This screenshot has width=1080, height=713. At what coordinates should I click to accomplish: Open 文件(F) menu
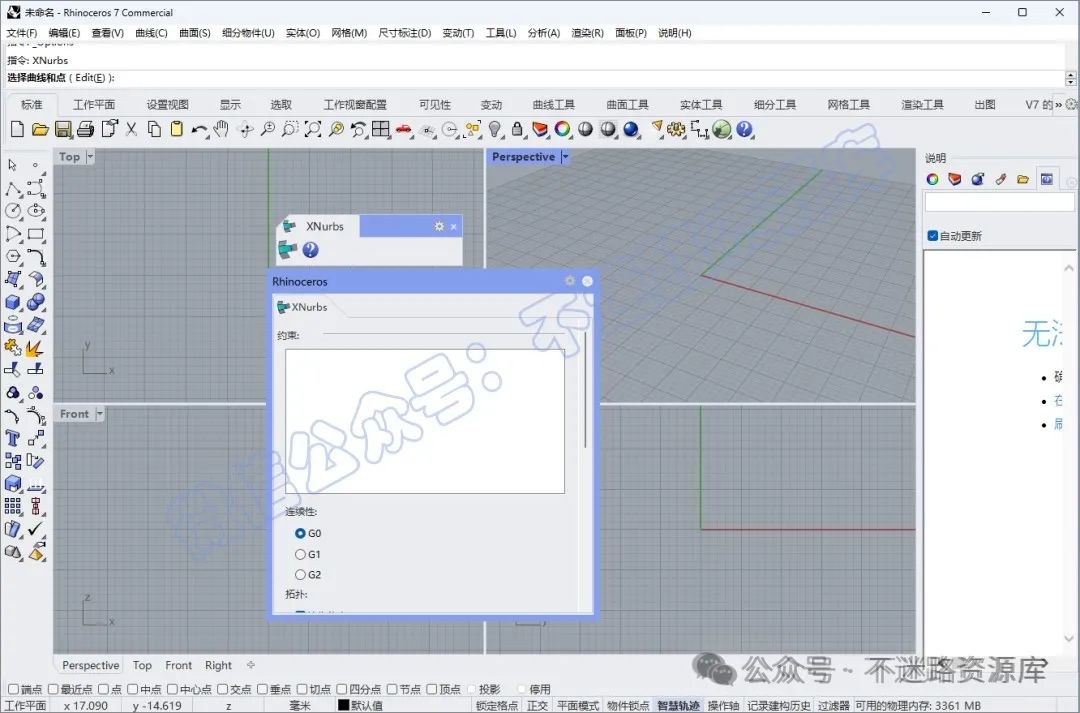22,33
